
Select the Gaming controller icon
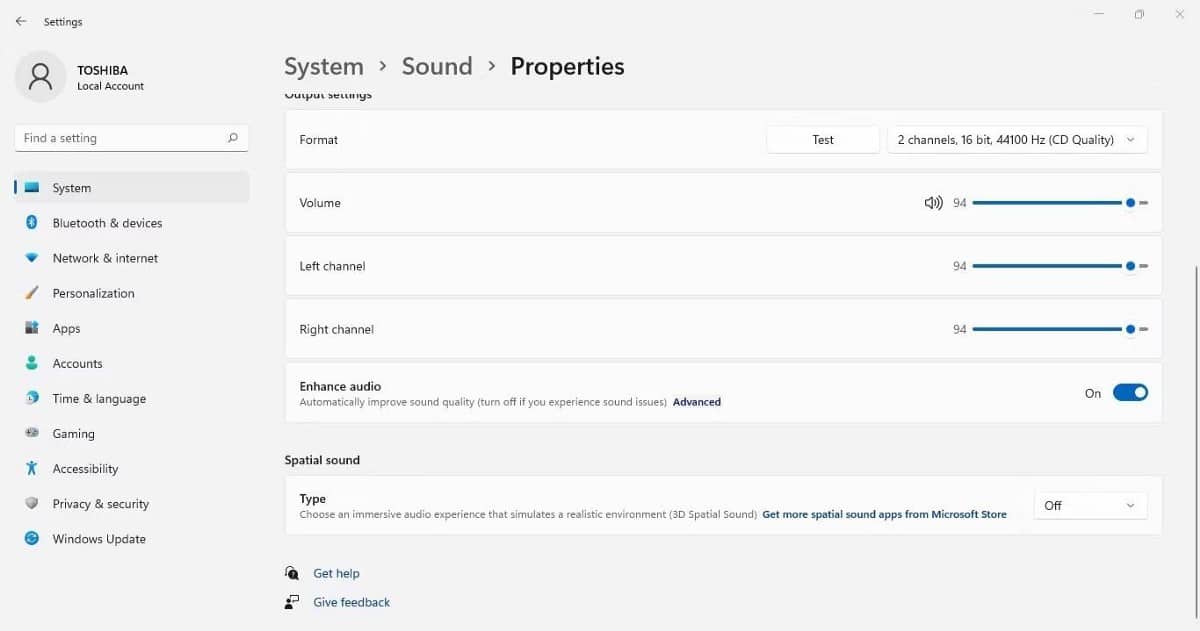tap(30, 433)
